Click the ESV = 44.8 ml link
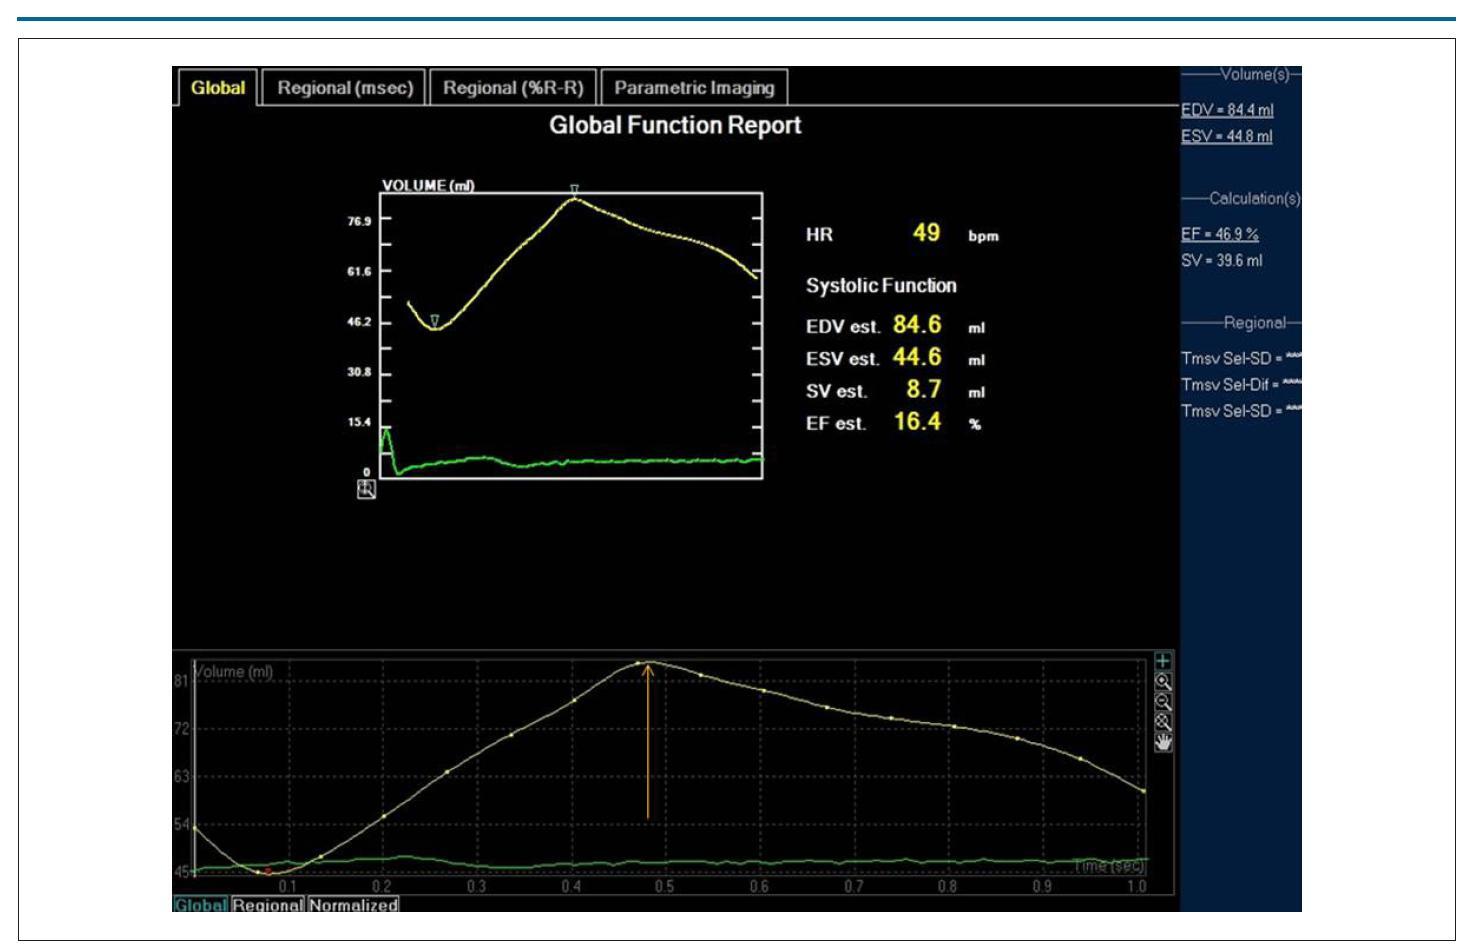1475x952 pixels. pos(1227,136)
